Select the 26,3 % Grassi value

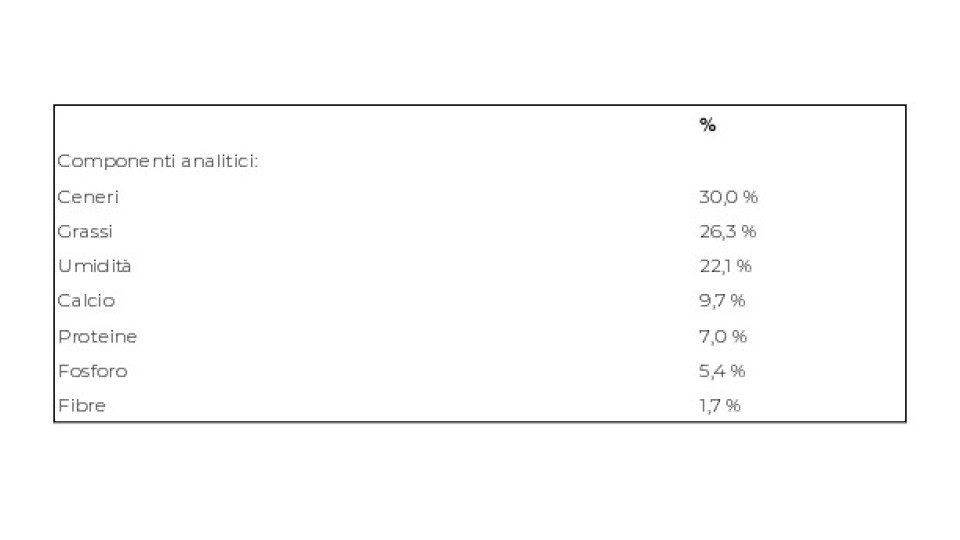point(727,232)
